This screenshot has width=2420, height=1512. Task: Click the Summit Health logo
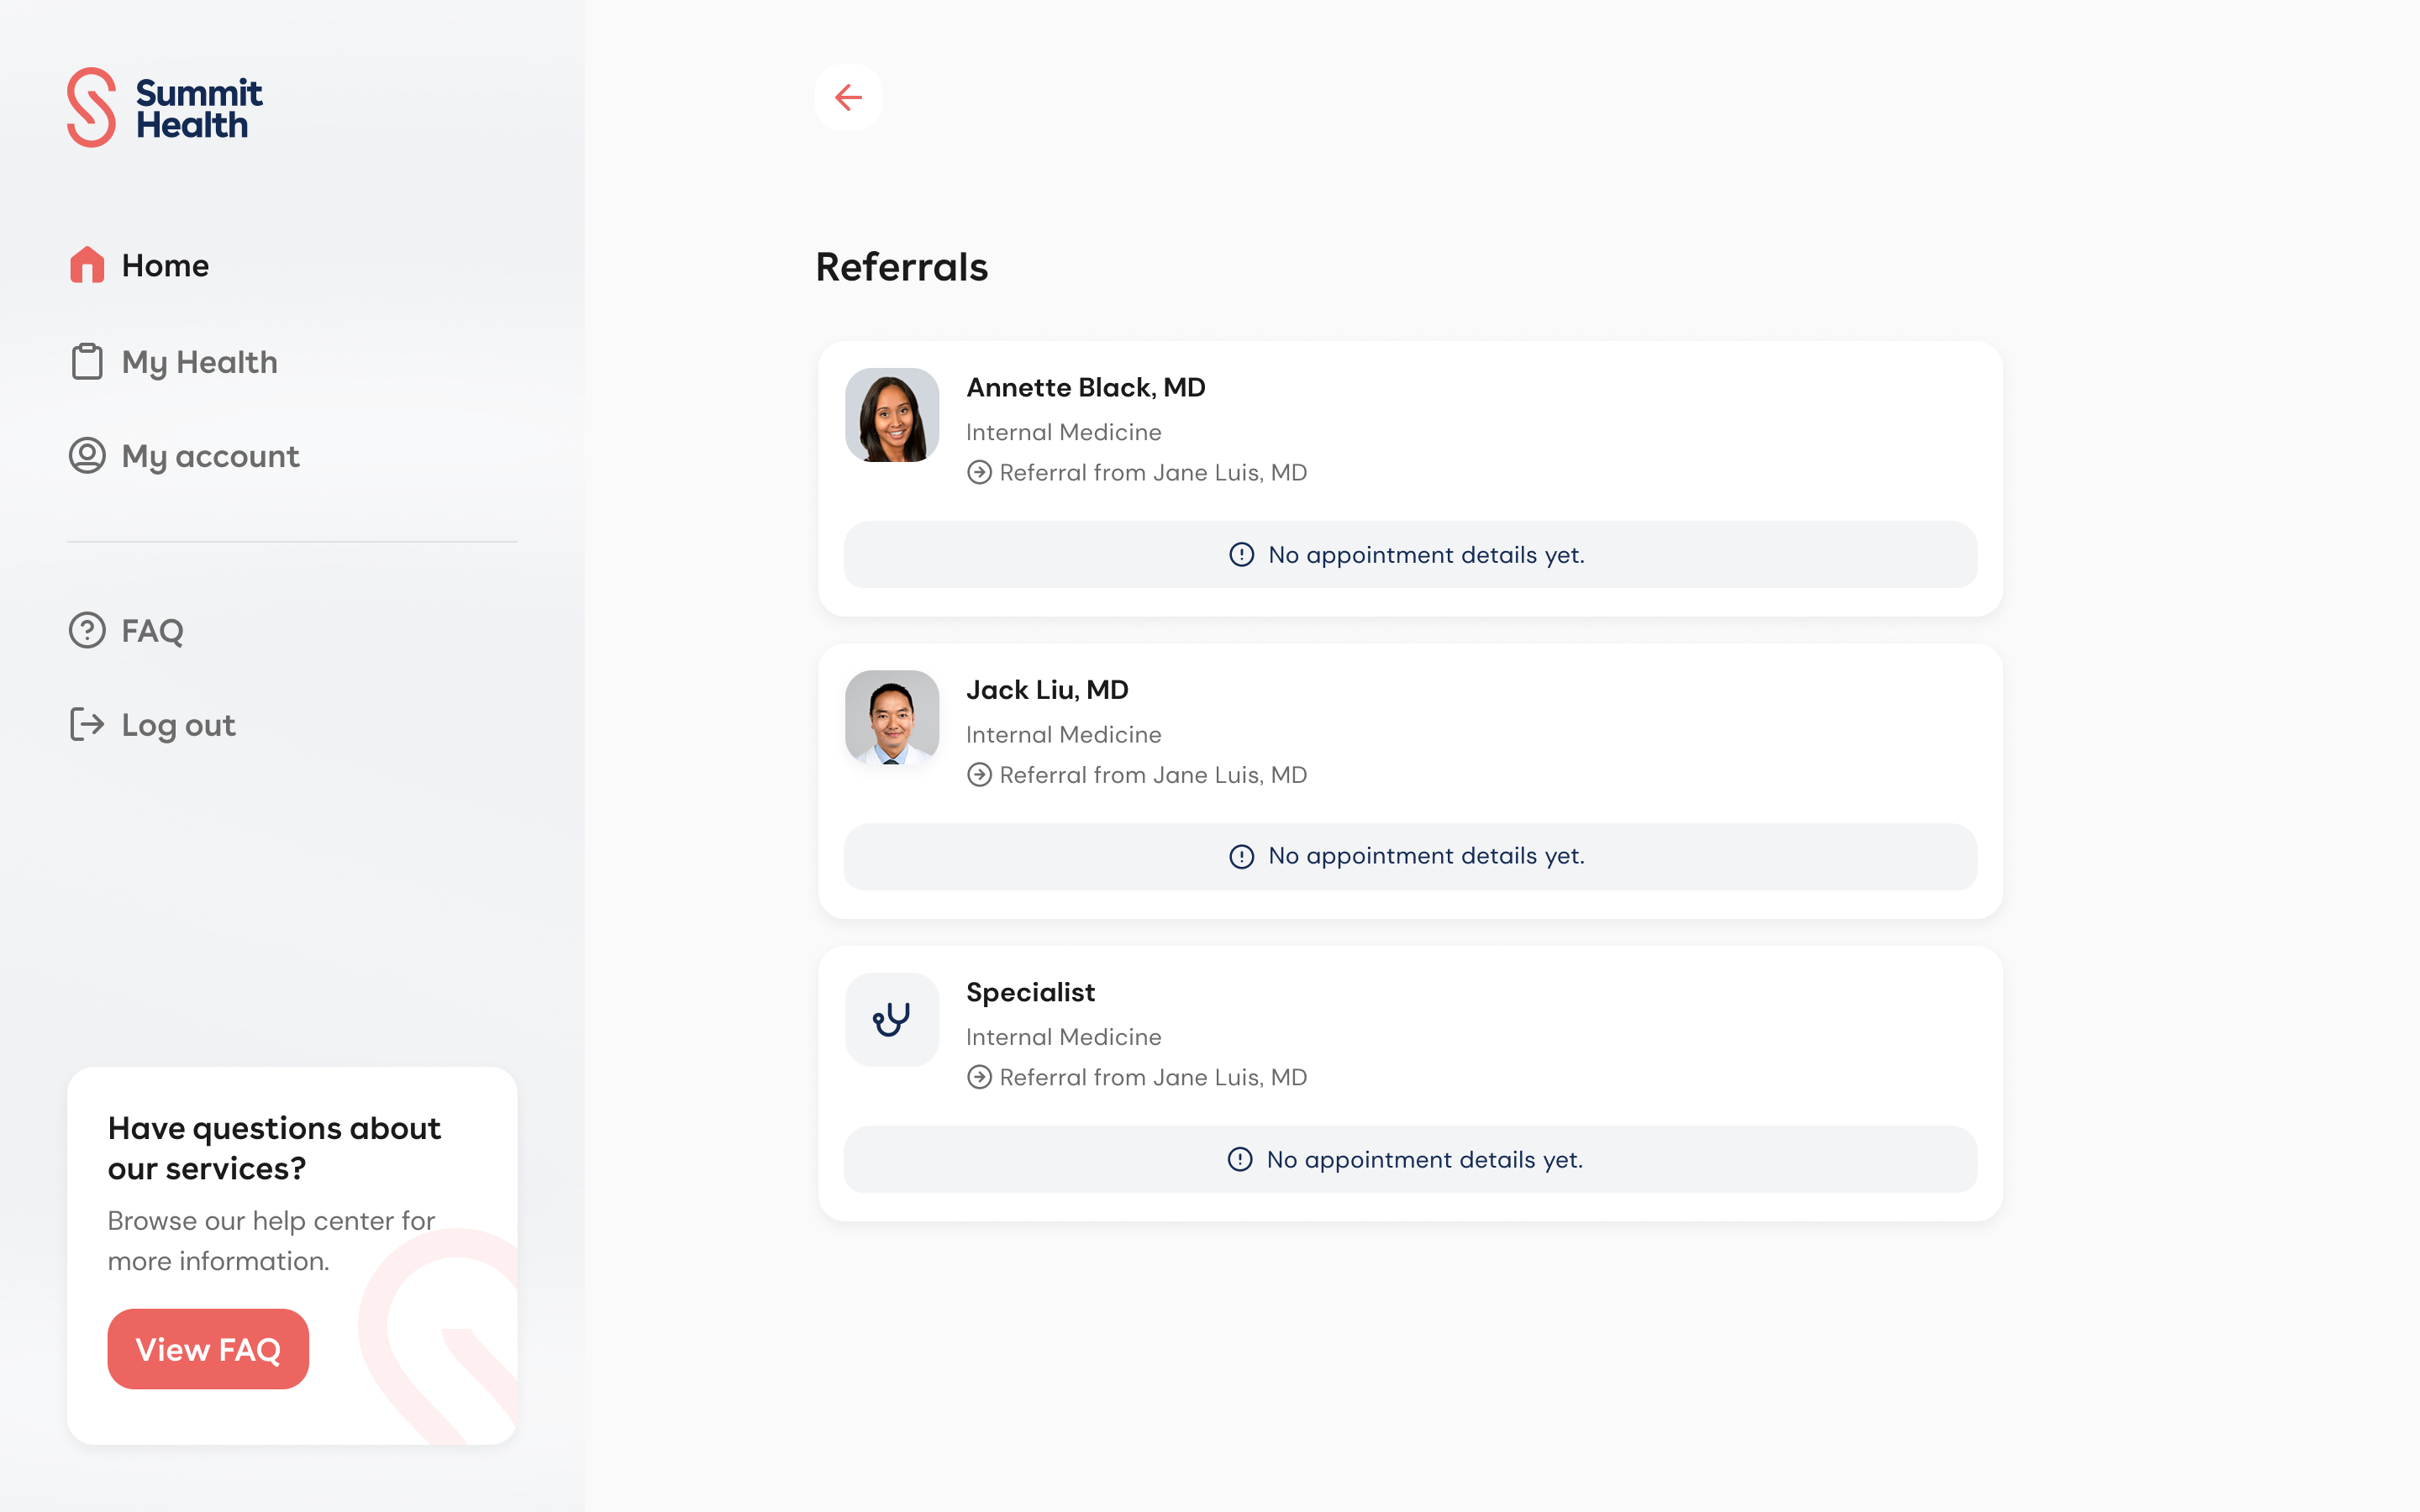164,108
